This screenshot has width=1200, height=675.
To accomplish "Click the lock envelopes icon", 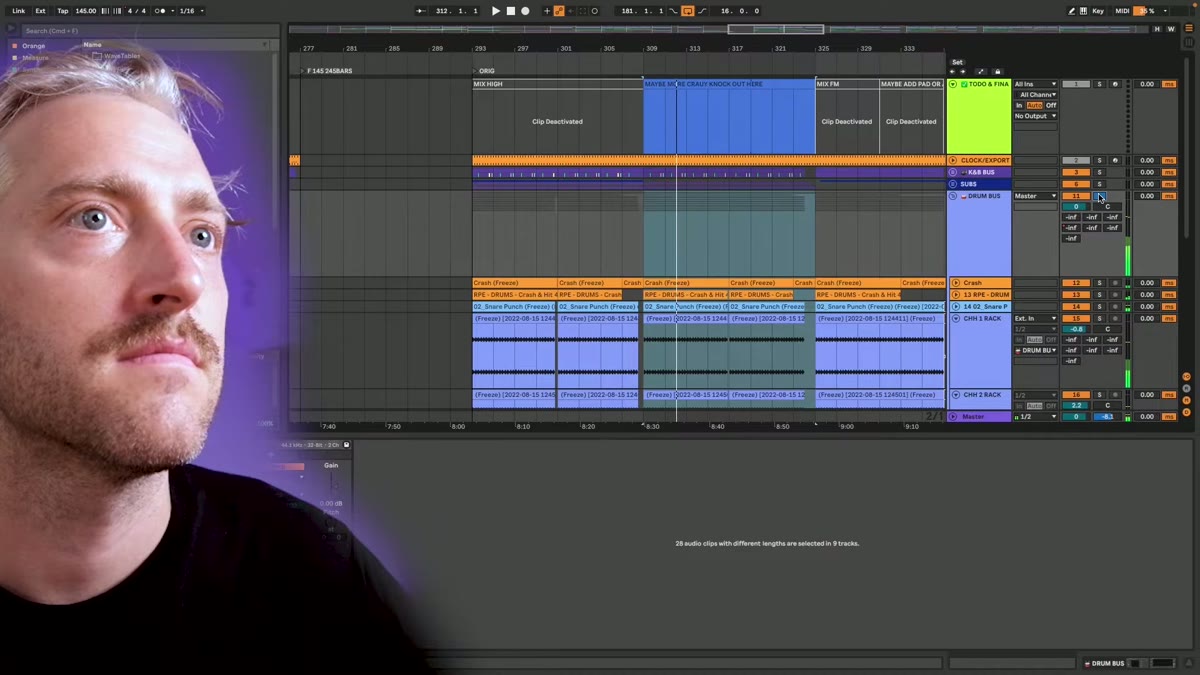I will pyautogui.click(x=997, y=72).
